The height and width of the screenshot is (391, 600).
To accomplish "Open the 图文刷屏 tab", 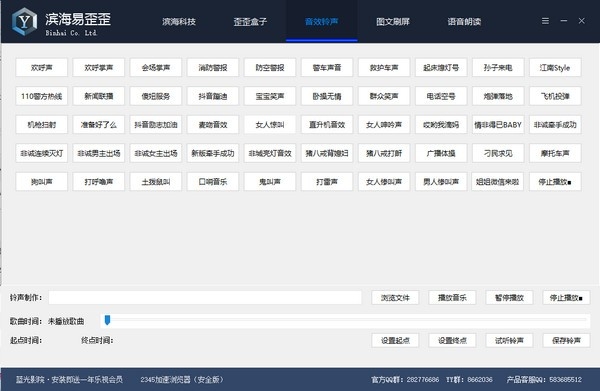I will click(x=393, y=22).
